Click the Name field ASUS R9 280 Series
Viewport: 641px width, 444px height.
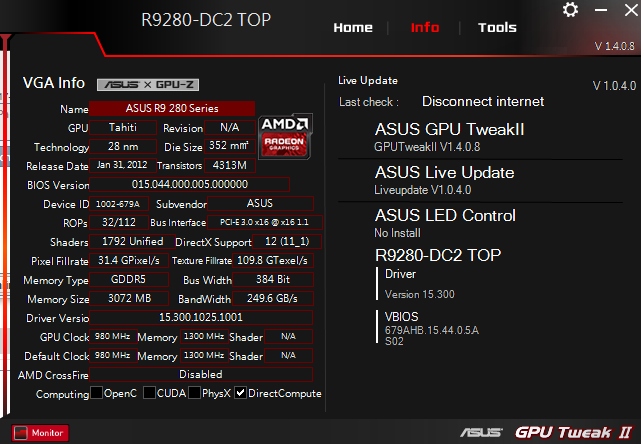pos(172,108)
